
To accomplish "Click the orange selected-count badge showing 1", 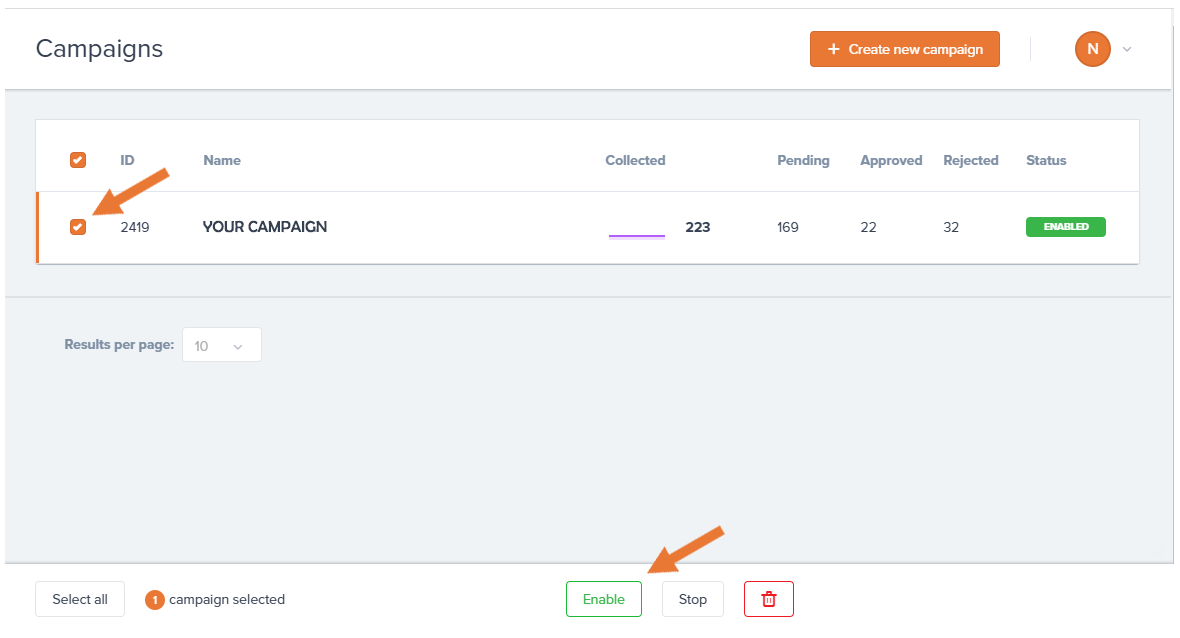I will click(155, 600).
